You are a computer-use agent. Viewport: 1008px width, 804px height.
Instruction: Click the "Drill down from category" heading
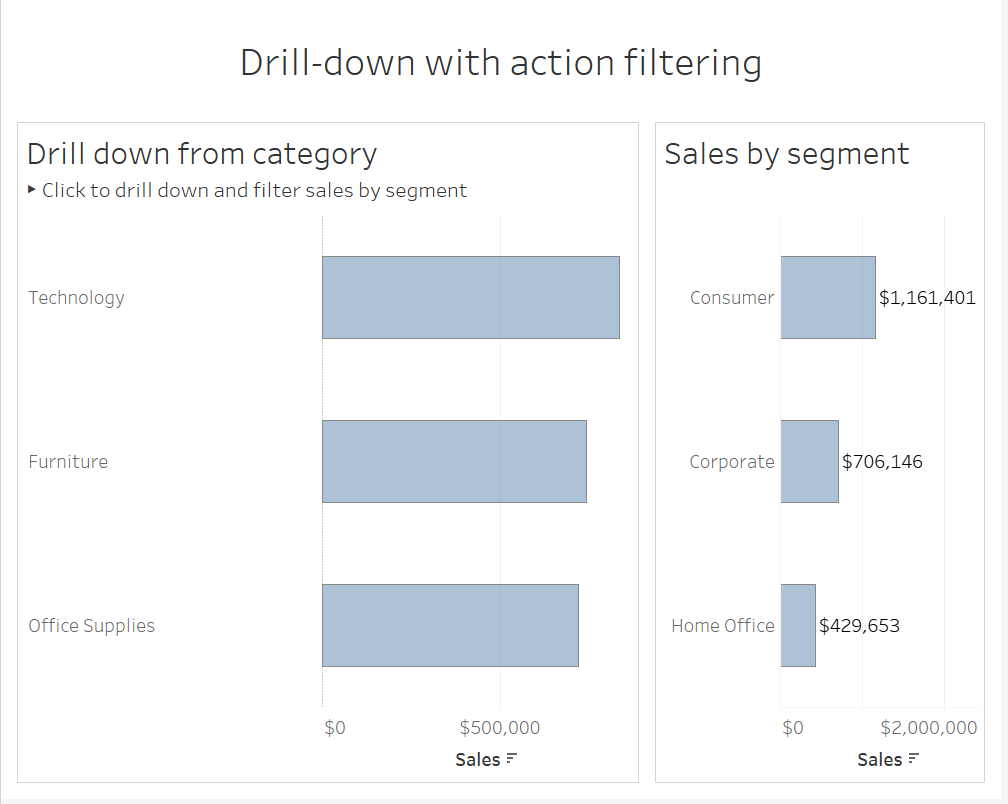202,154
